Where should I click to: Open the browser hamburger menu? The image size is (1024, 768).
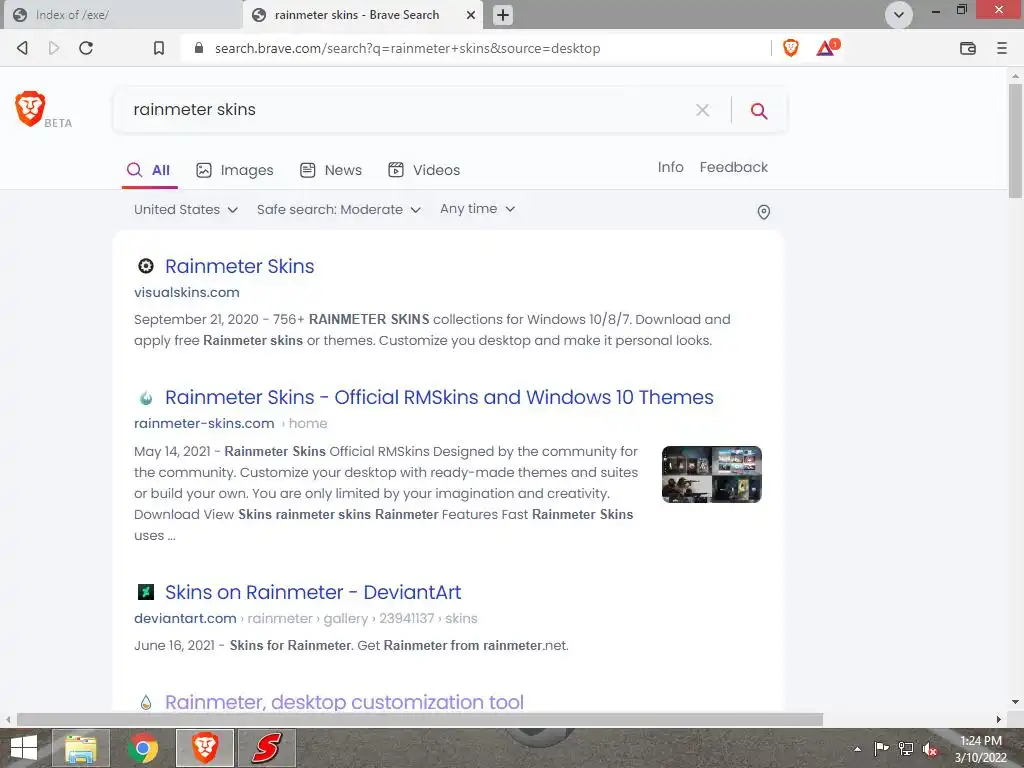1002,48
